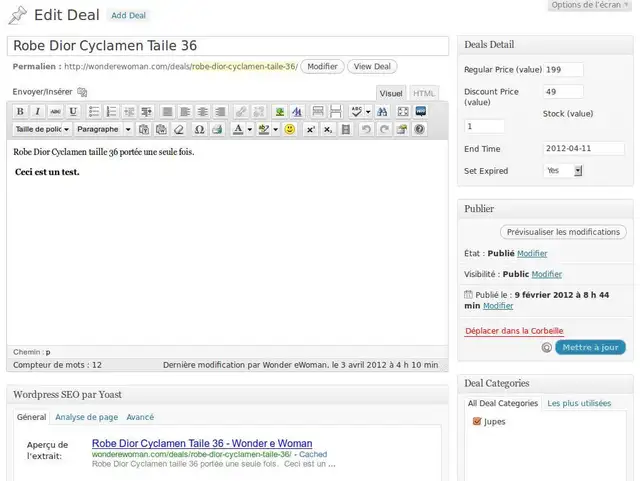The width and height of the screenshot is (640, 481).
Task: Edit État status via Modifier link
Action: pyautogui.click(x=532, y=254)
